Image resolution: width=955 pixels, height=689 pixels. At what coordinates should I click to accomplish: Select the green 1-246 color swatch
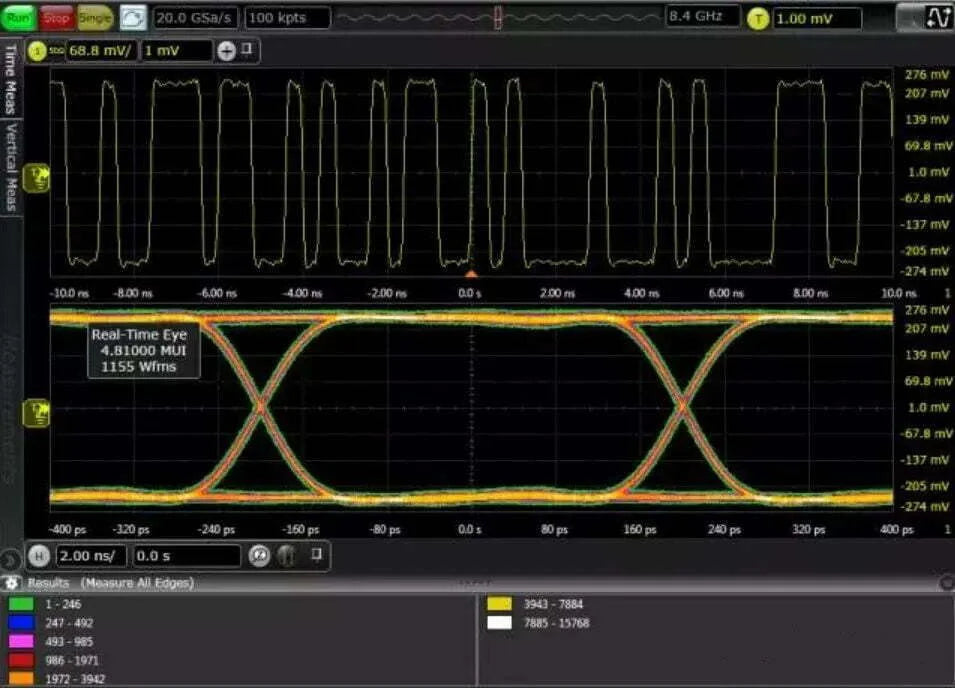point(22,605)
